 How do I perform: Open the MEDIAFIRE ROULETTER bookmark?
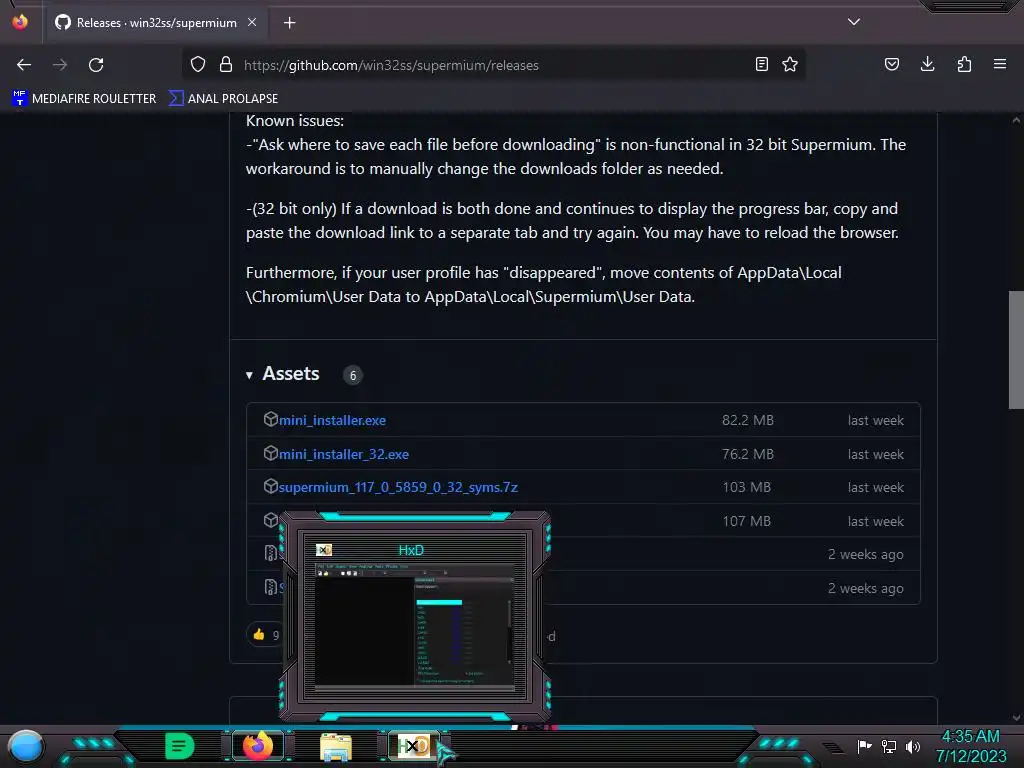tap(84, 99)
